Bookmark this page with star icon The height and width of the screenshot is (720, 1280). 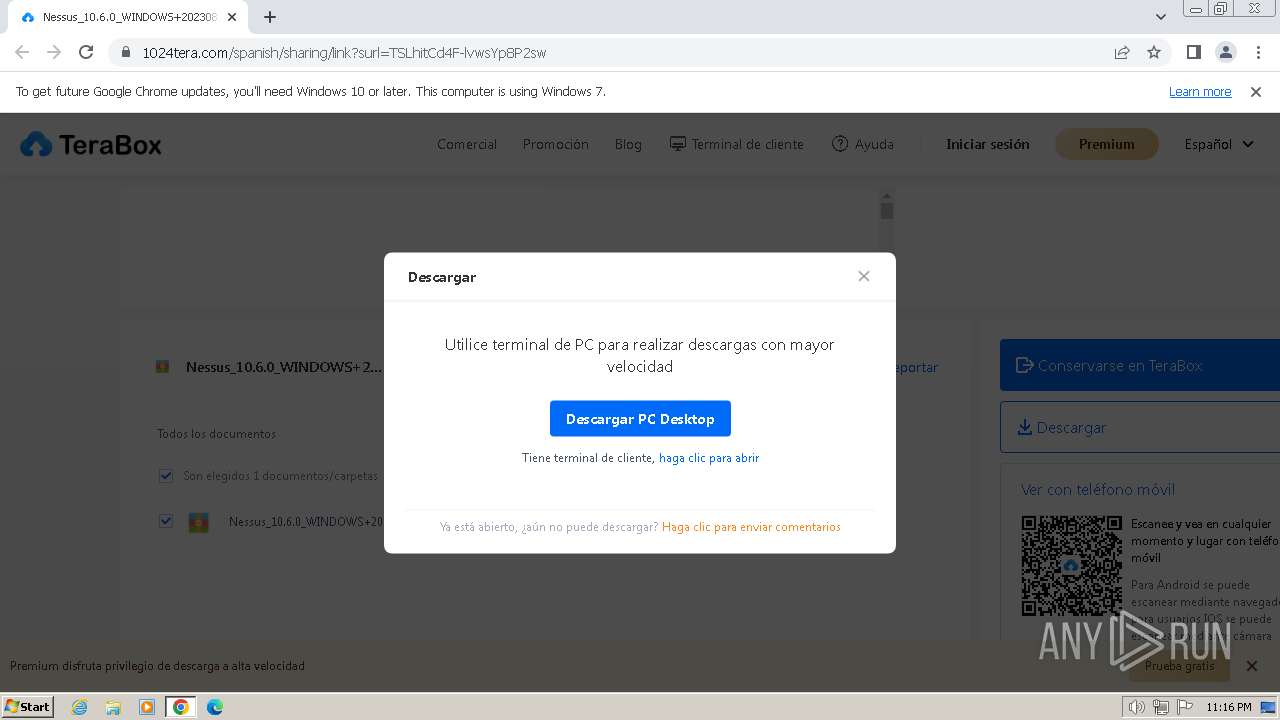coord(1154,52)
